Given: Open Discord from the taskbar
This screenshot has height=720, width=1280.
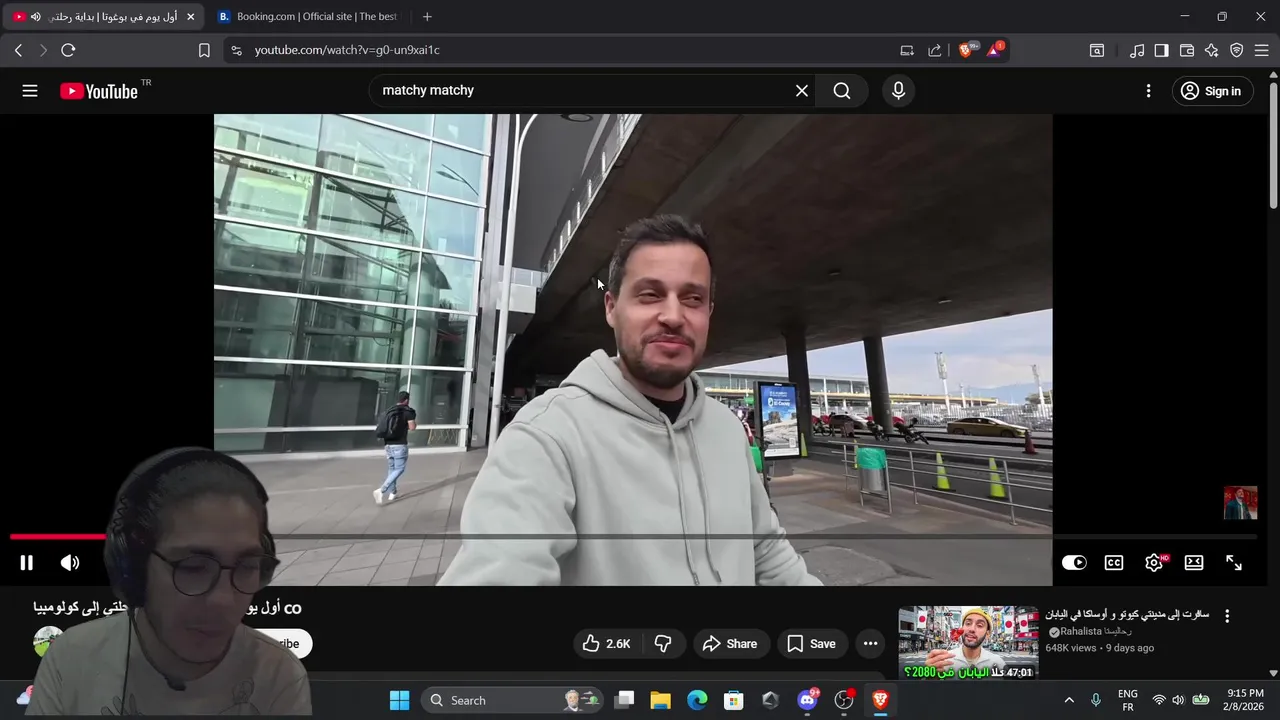Looking at the screenshot, I should pyautogui.click(x=807, y=700).
